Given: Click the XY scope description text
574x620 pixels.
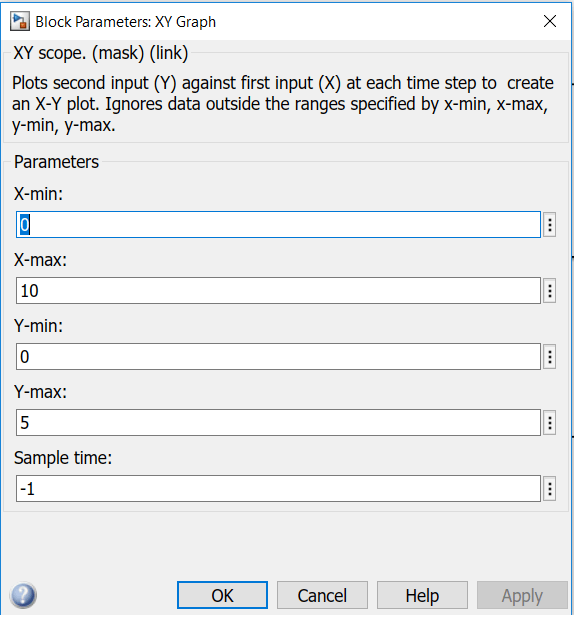Looking at the screenshot, I should pos(283,104).
